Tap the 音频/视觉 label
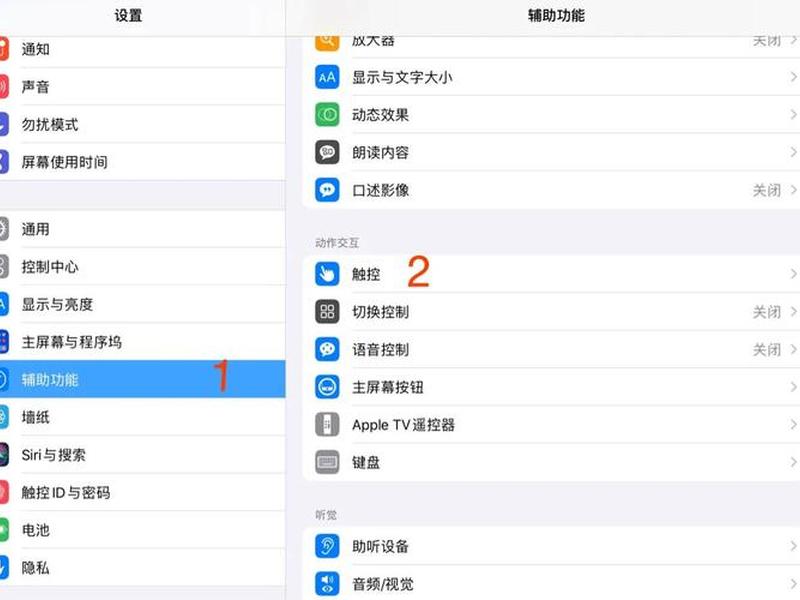The width and height of the screenshot is (800, 600). (x=383, y=584)
